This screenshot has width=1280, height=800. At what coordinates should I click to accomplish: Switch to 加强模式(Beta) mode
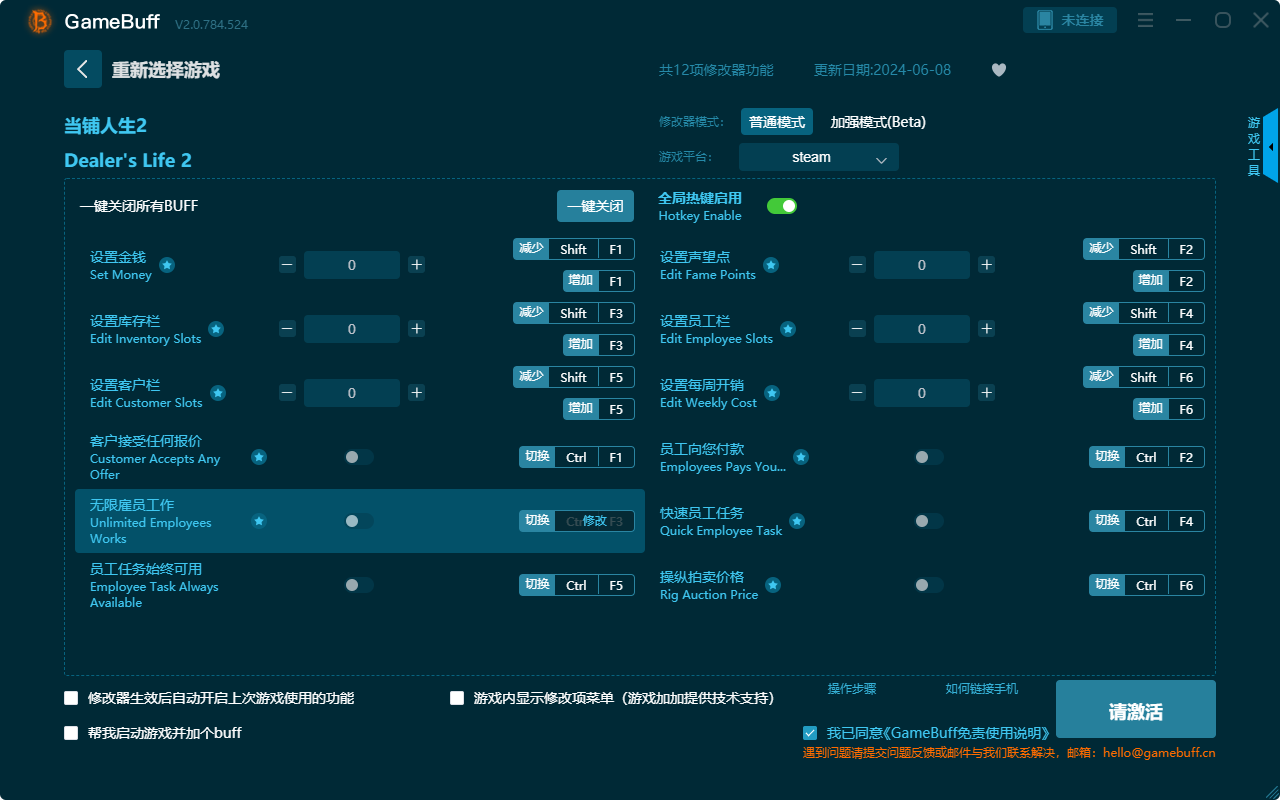(877, 122)
